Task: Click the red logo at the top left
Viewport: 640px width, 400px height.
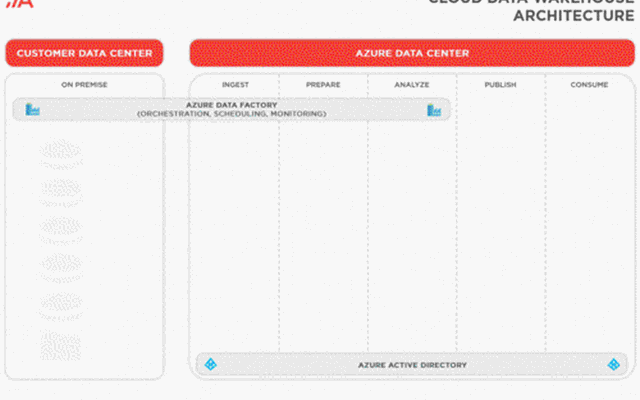Action: 20,4
